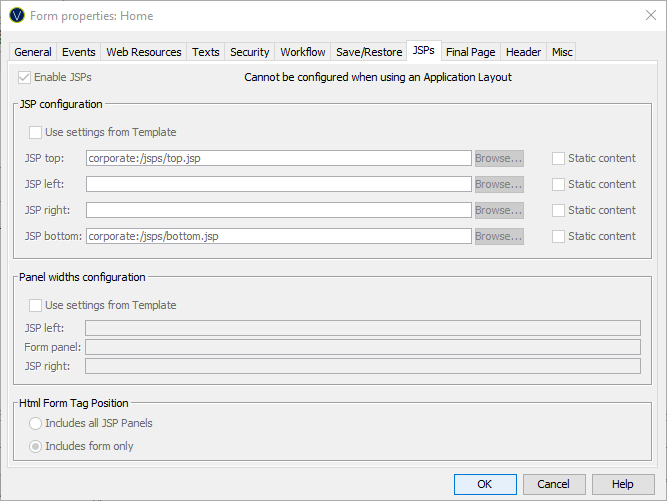This screenshot has height=501, width=667.
Task: Open the Events tab
Action: [79, 52]
